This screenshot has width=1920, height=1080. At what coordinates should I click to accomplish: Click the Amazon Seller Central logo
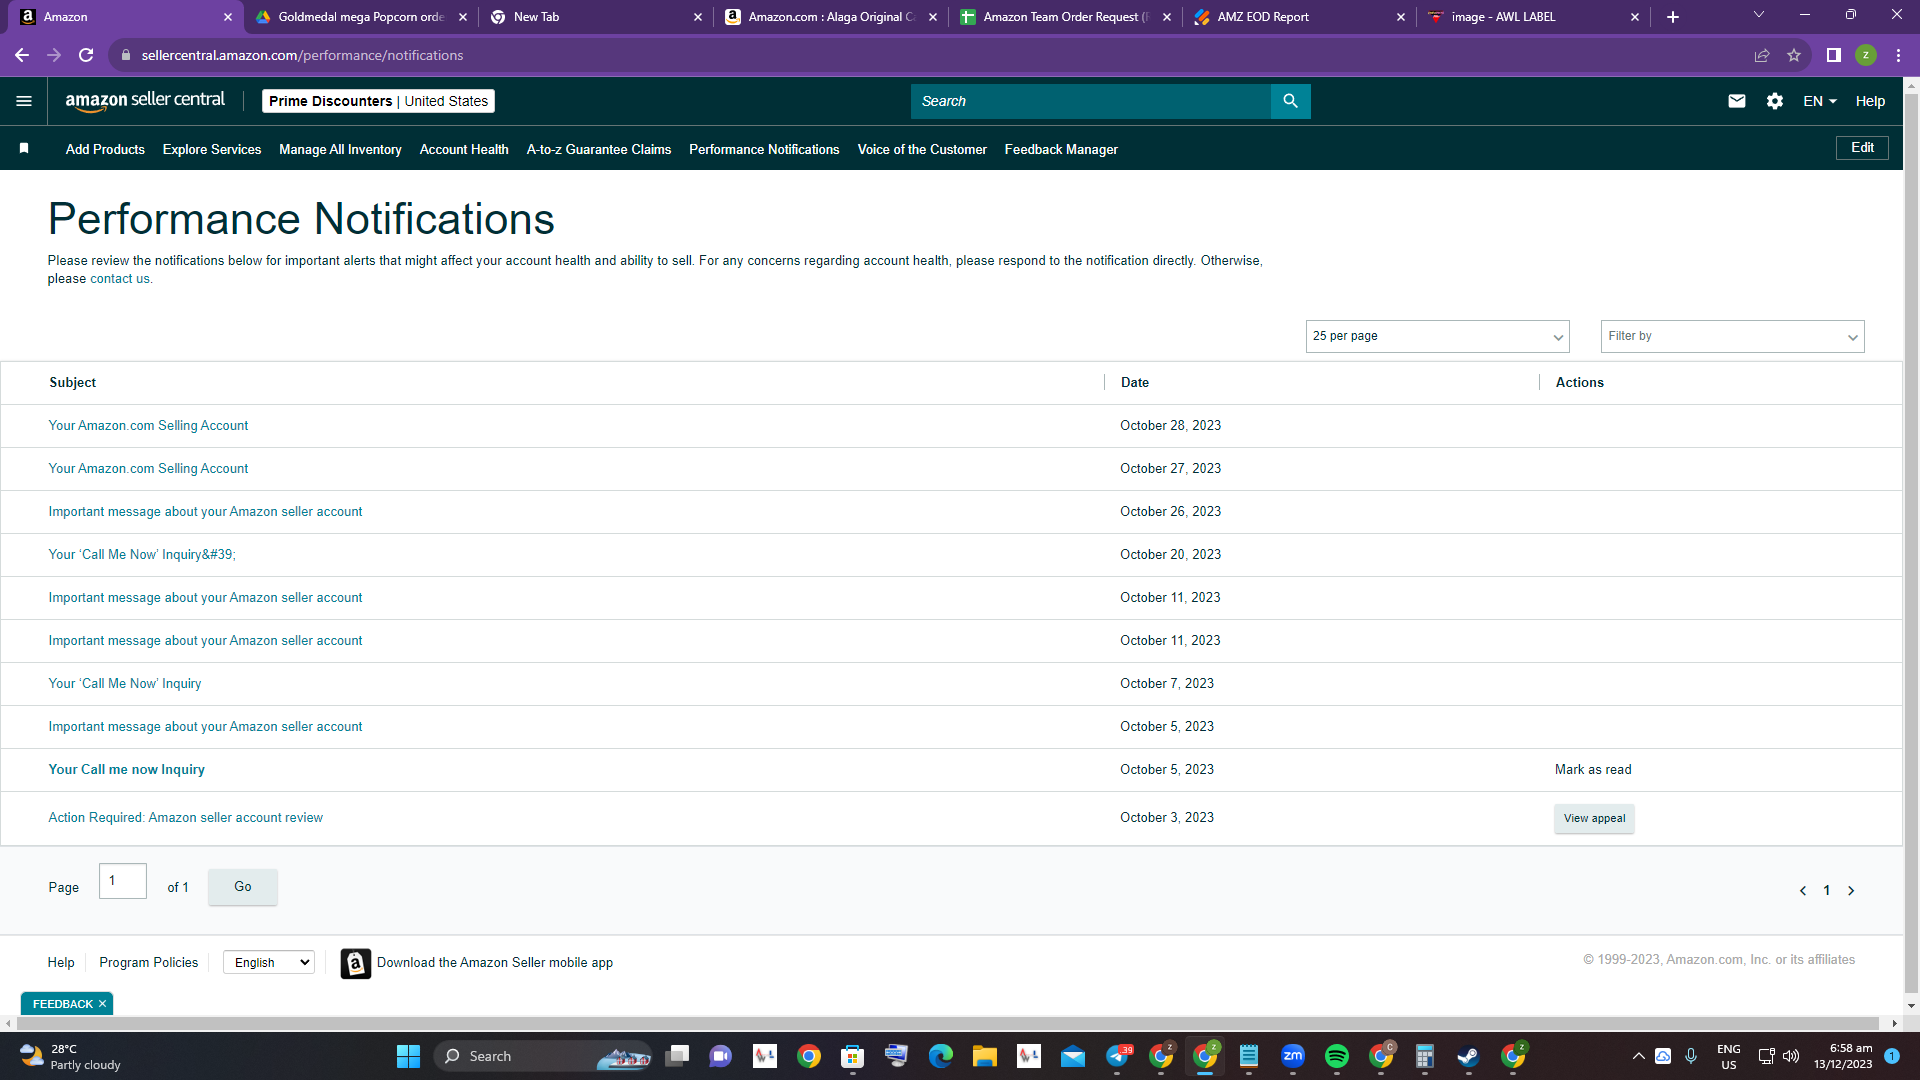tap(145, 101)
